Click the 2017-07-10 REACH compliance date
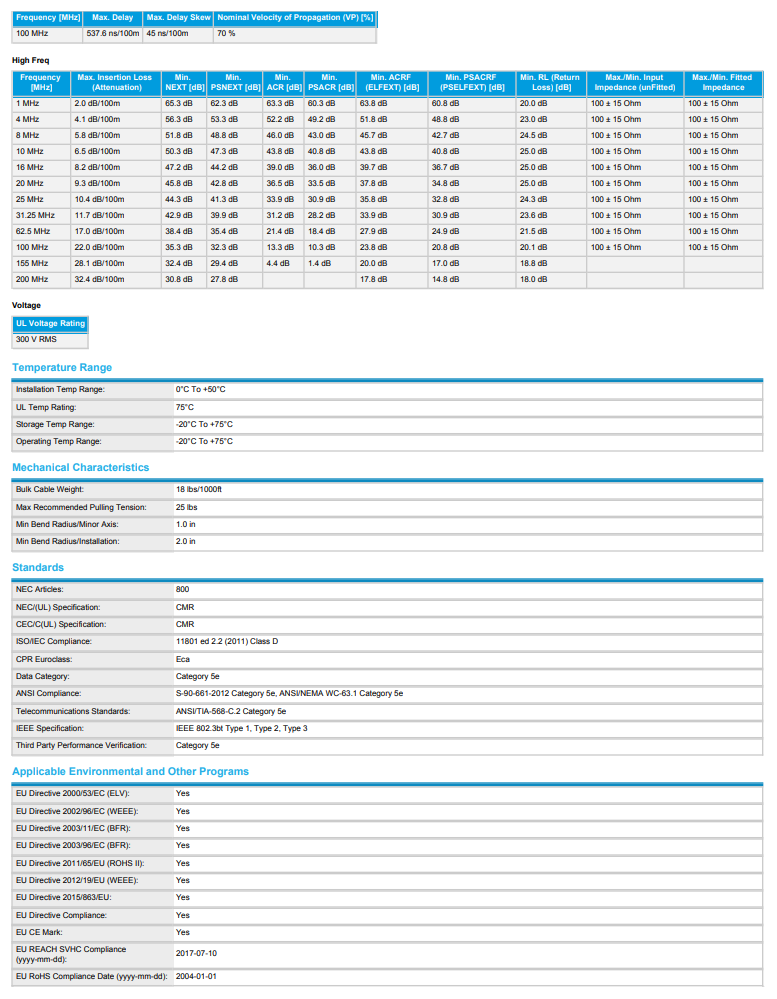The image size is (777, 999). click(196, 954)
